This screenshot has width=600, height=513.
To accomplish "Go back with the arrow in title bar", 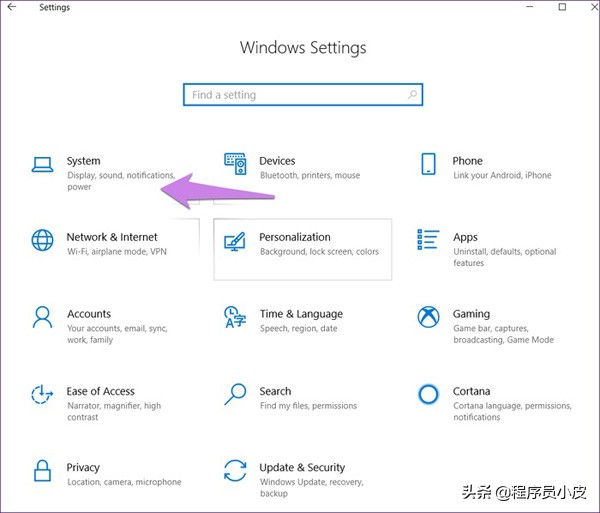I will (x=12, y=7).
